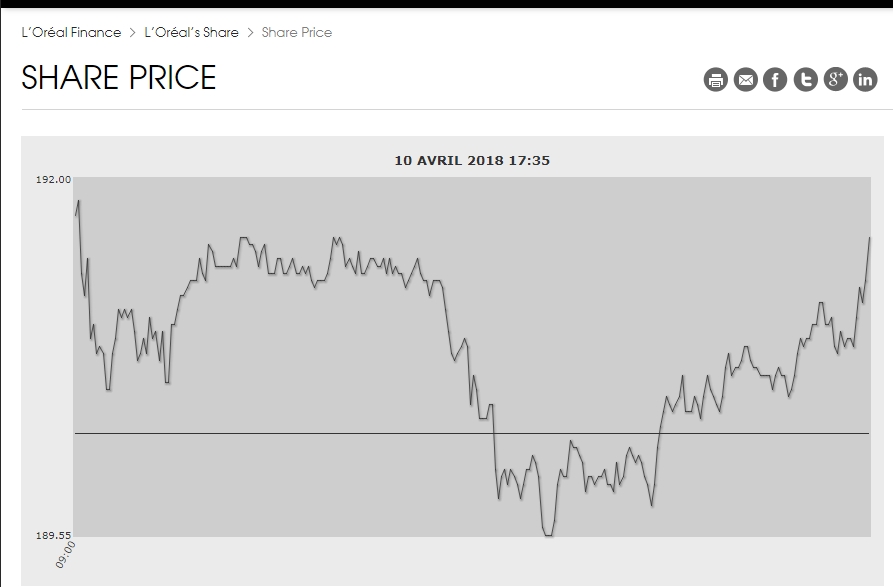Click the 189.55 y-axis label

(x=54, y=536)
